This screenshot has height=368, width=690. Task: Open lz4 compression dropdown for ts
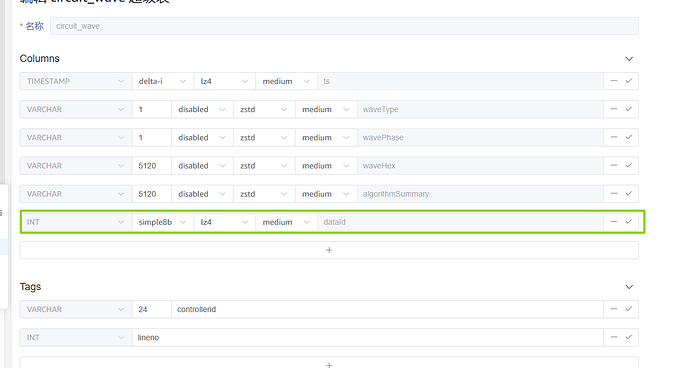pos(224,81)
